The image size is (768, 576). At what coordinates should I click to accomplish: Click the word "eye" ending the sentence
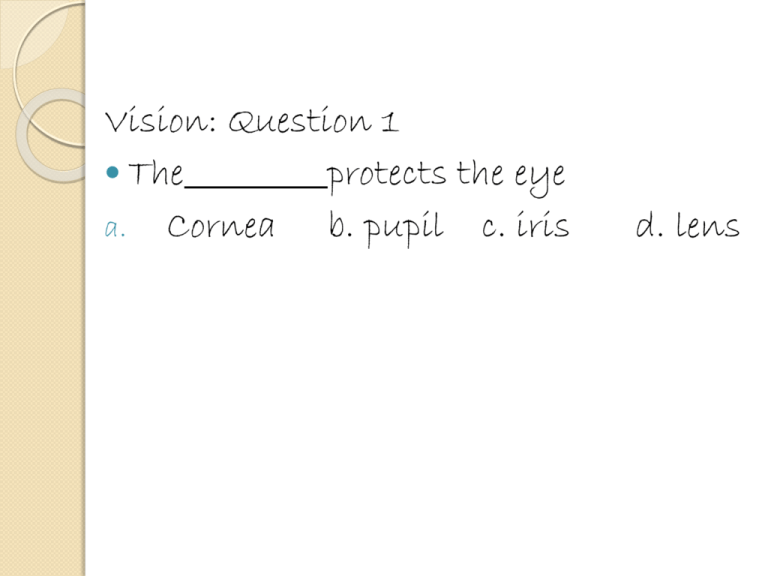coord(540,179)
